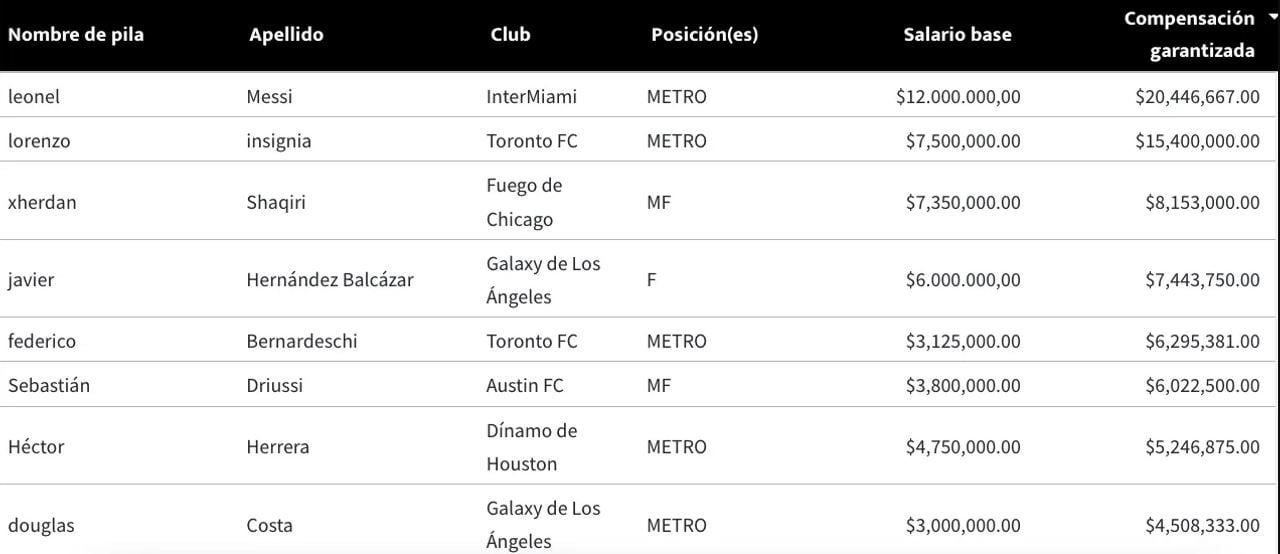
Task: Sort the table by Club header
Action: tap(510, 35)
